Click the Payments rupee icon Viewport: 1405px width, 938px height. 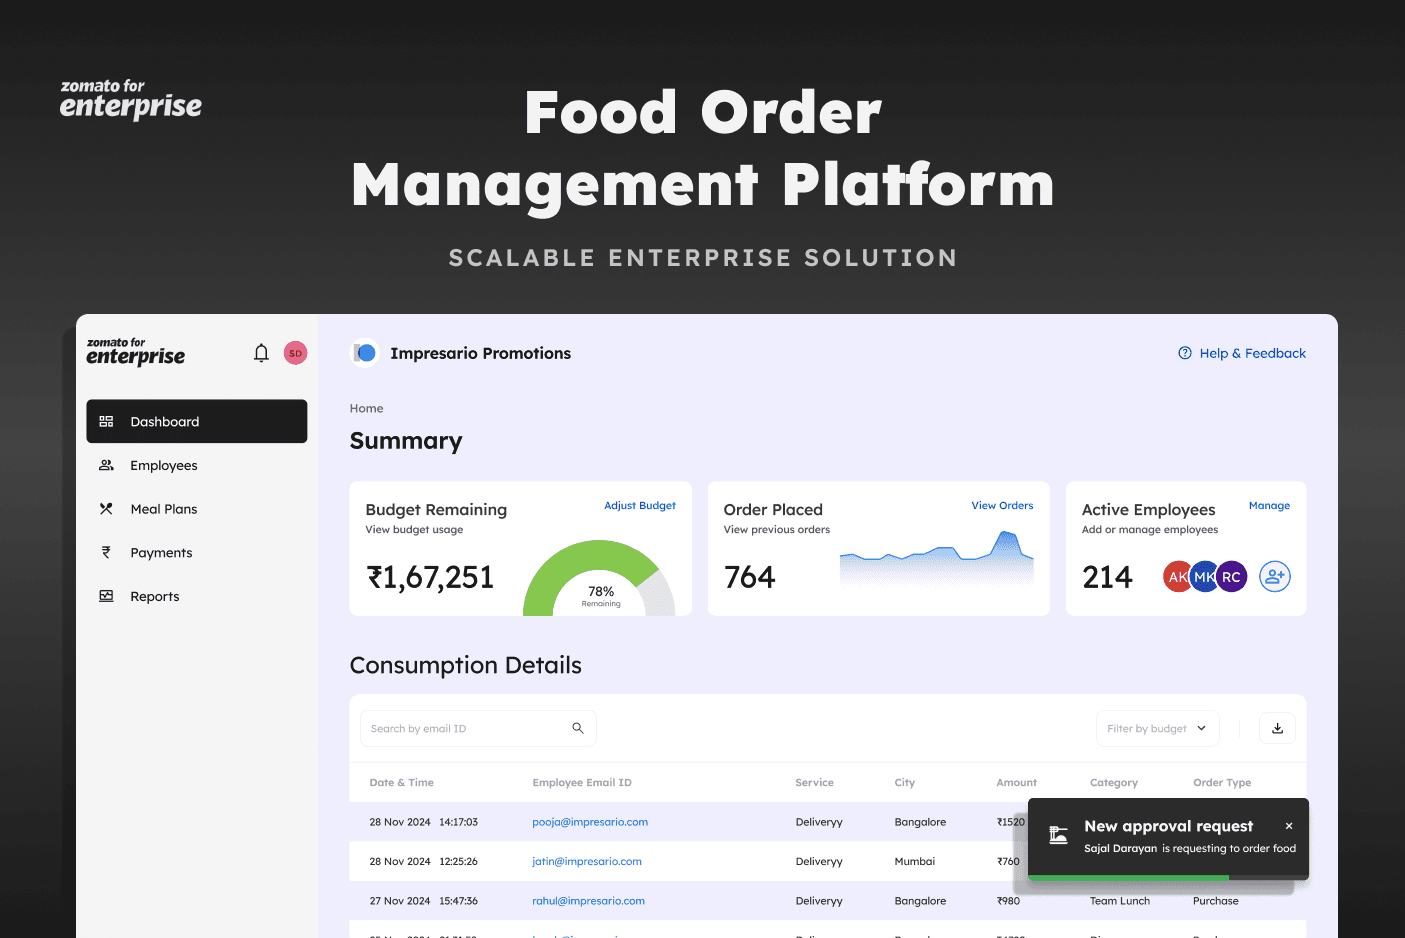(106, 552)
